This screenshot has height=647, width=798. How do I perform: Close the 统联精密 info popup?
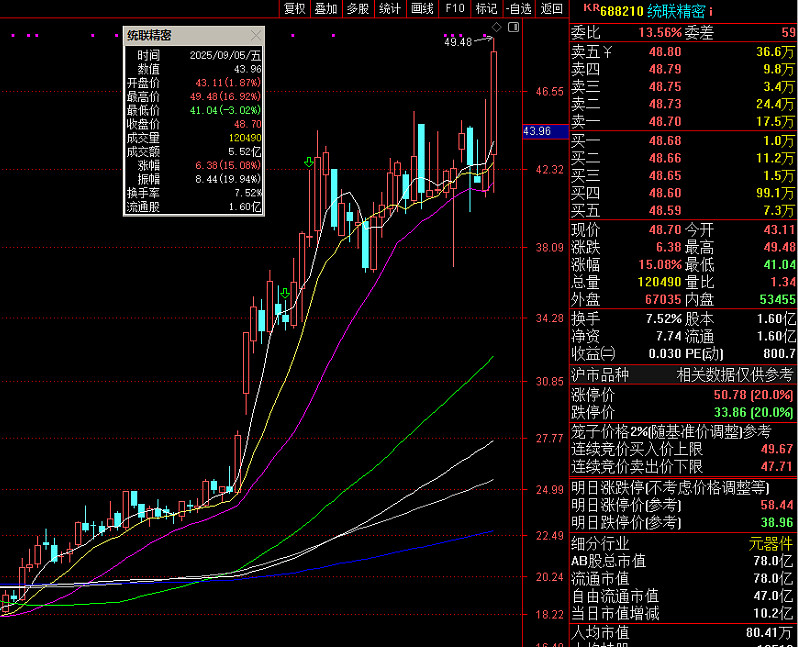(256, 35)
